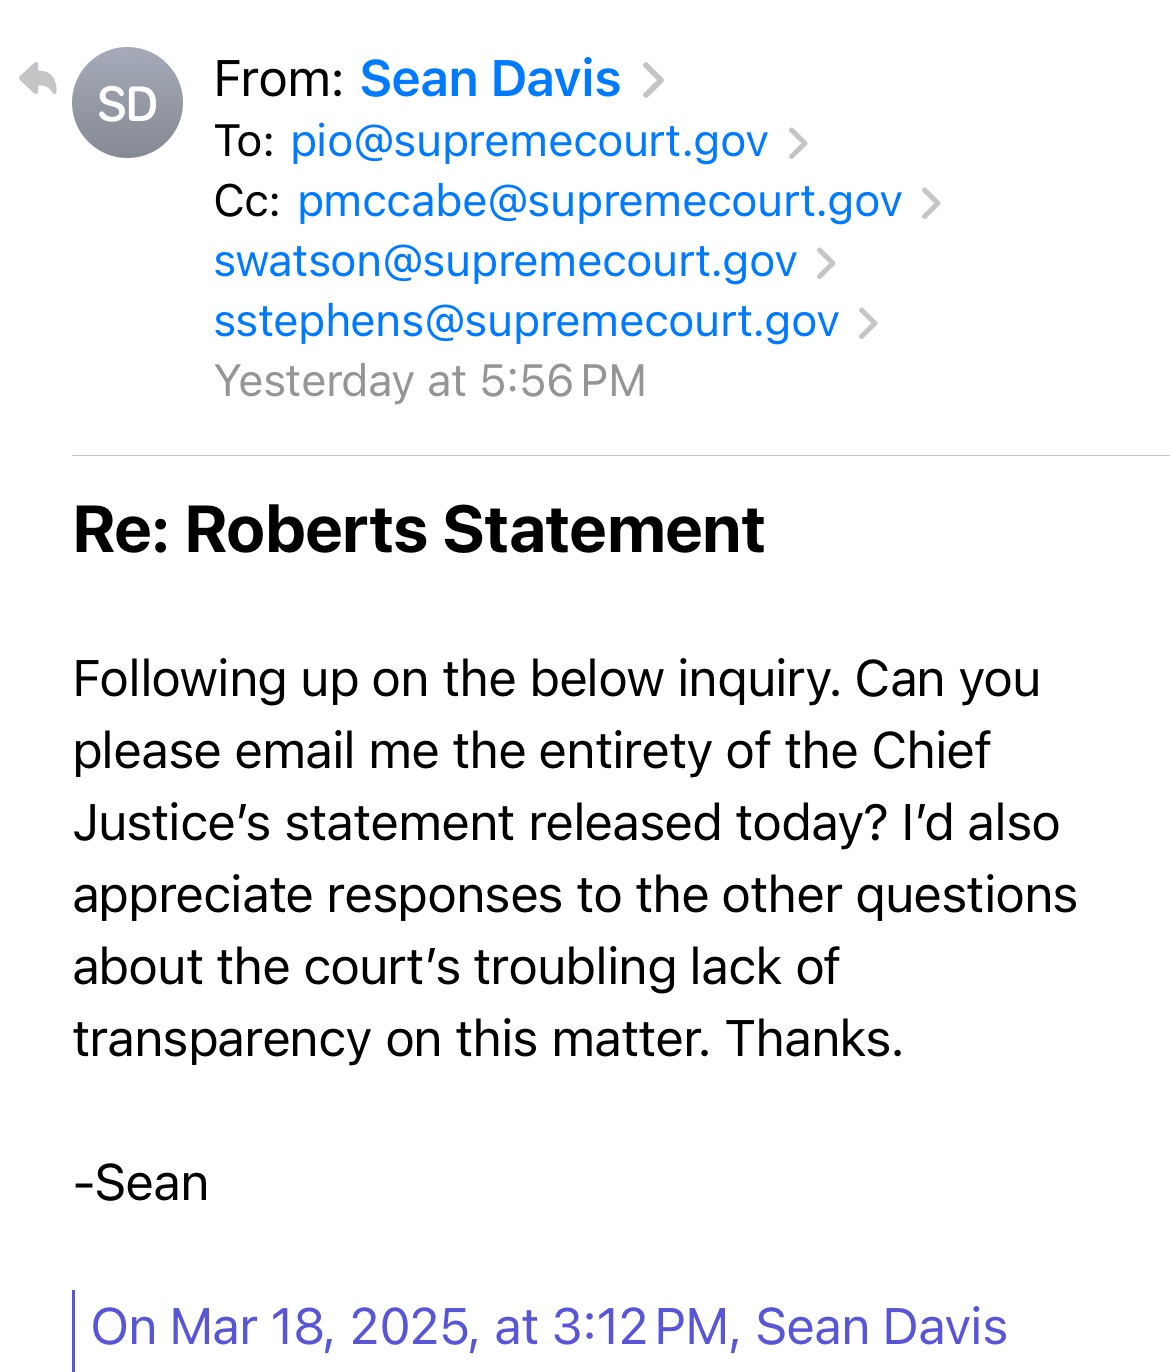The image size is (1170, 1372).
Task: Tap the Yesterday at 5:56 PM timestamp
Action: tap(430, 381)
